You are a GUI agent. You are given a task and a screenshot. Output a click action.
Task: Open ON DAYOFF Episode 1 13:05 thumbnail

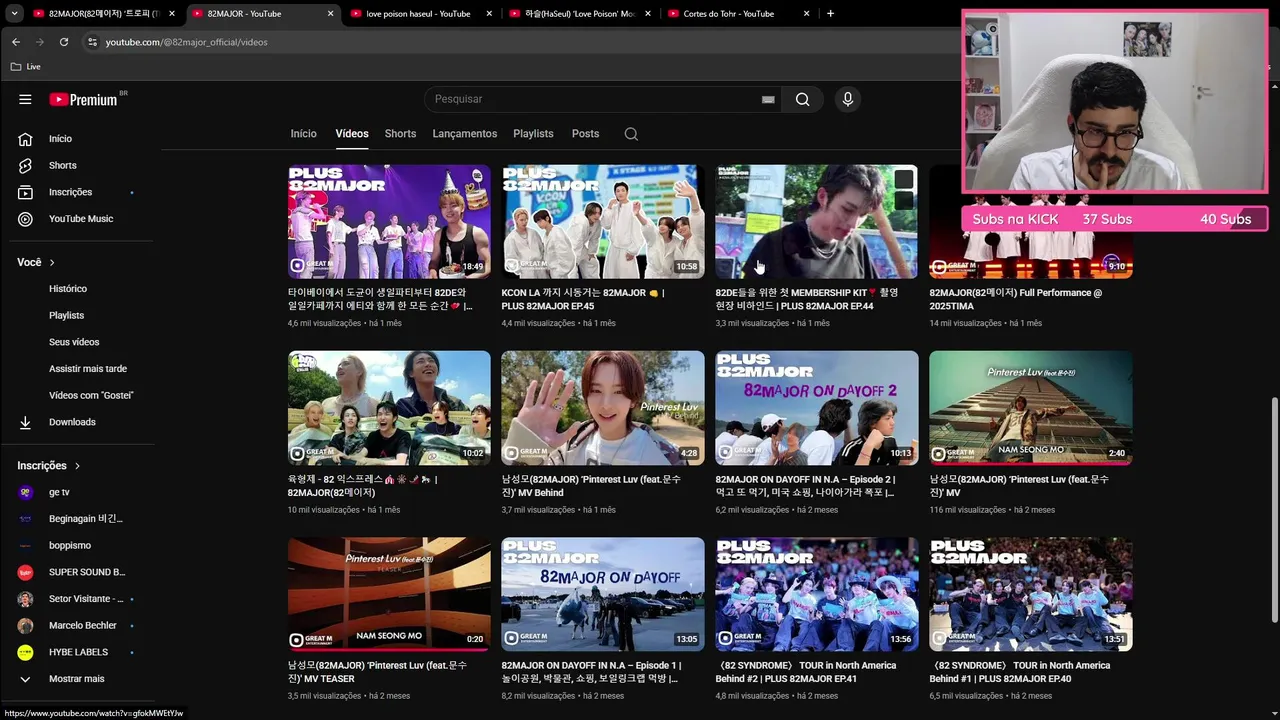(603, 595)
